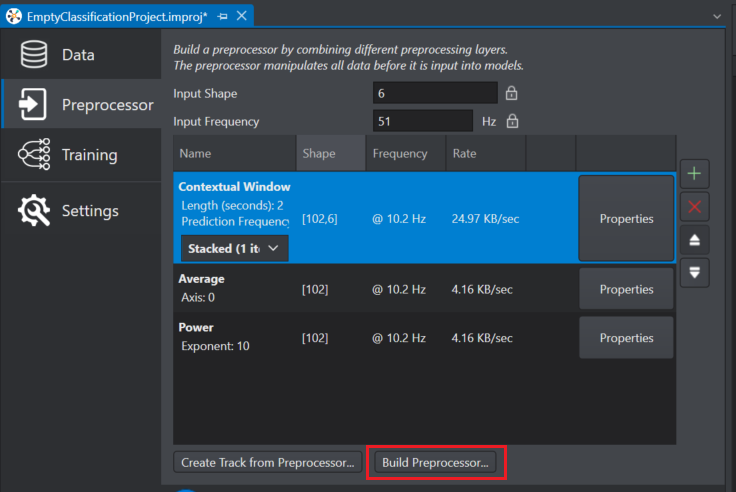Click Create Track from Preprocessor button
The width and height of the screenshot is (736, 492).
coord(268,462)
